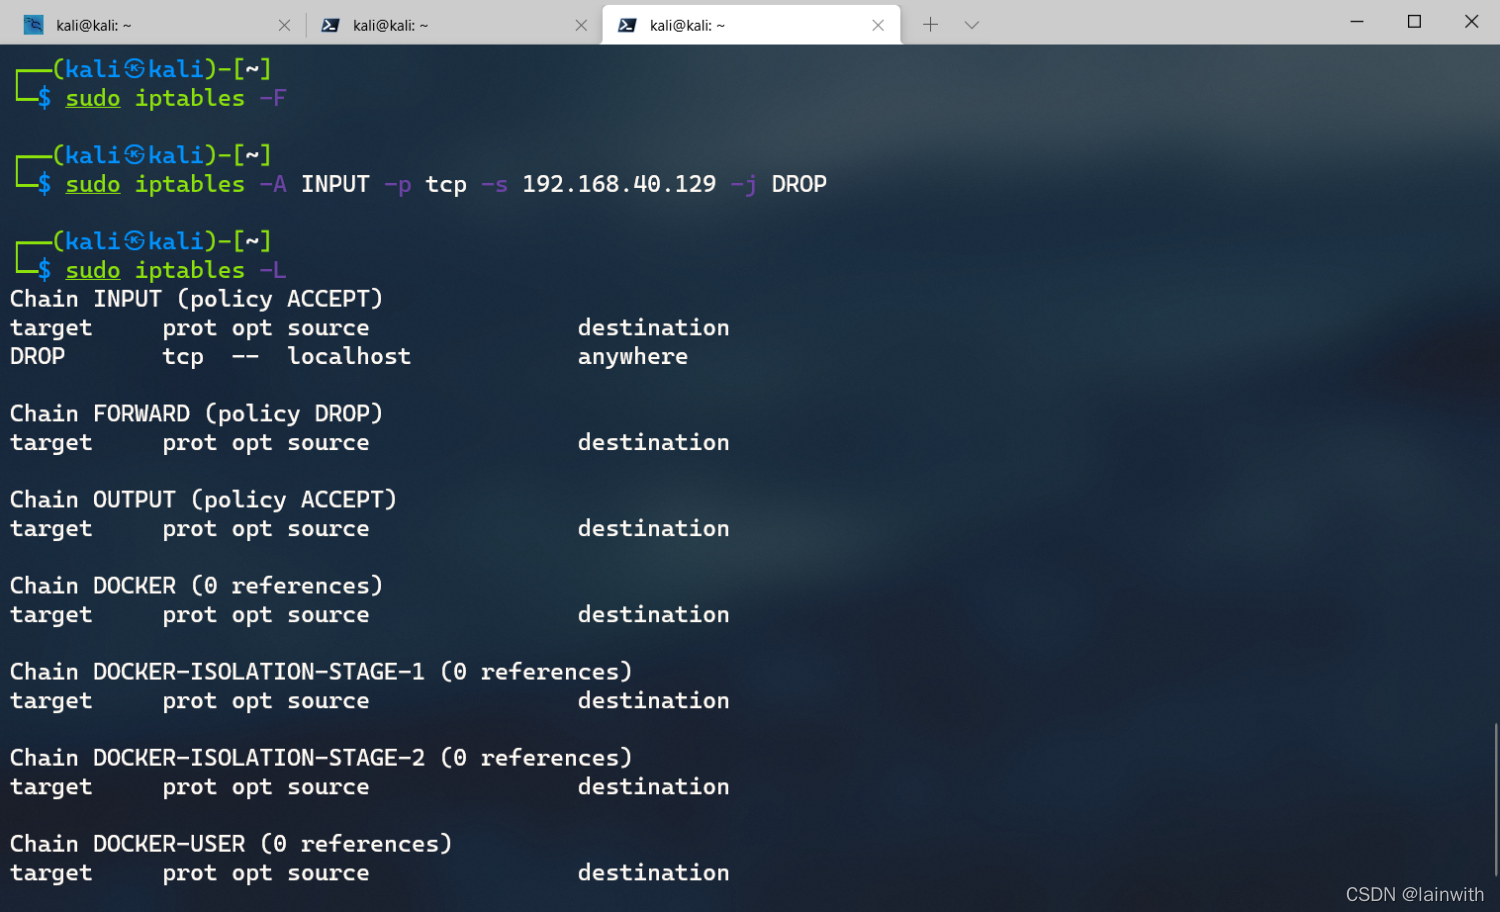Click the vertical scrollbar thumb

pos(1496,800)
